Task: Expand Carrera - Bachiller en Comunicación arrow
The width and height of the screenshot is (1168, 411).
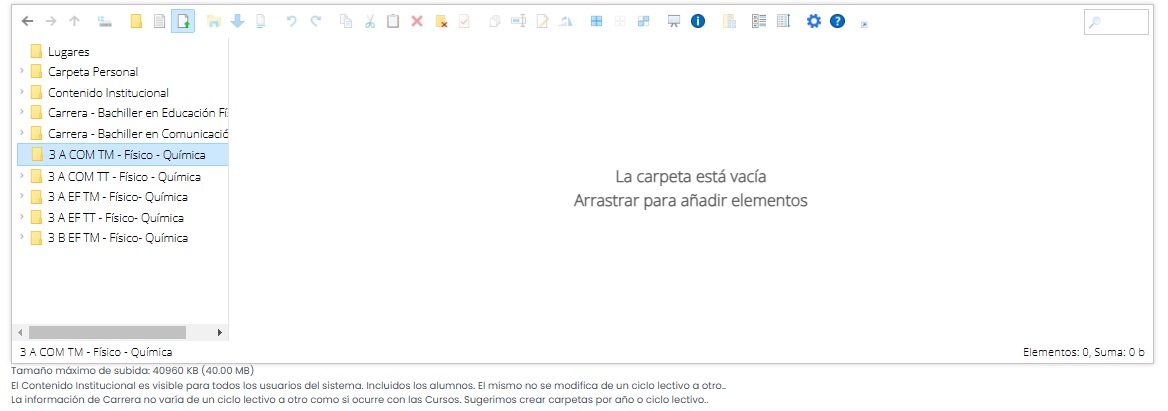Action: point(22,134)
